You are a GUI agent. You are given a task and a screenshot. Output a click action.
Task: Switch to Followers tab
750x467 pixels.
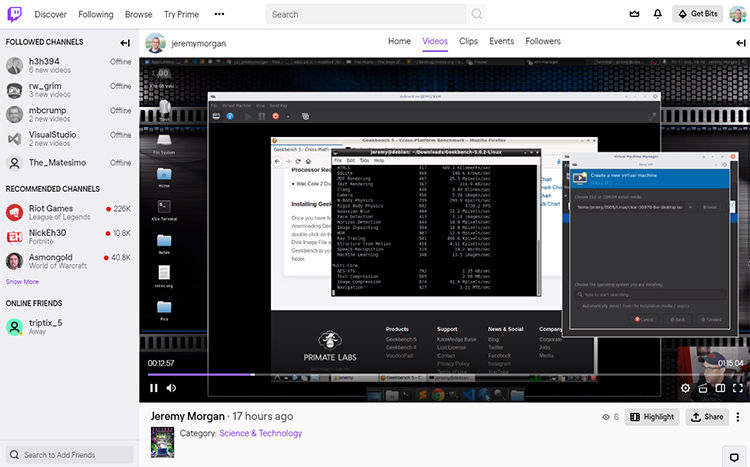(x=543, y=41)
